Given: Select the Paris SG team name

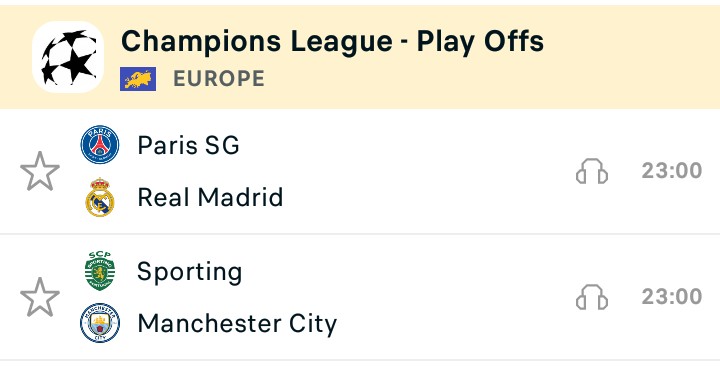Looking at the screenshot, I should pyautogui.click(x=188, y=145).
